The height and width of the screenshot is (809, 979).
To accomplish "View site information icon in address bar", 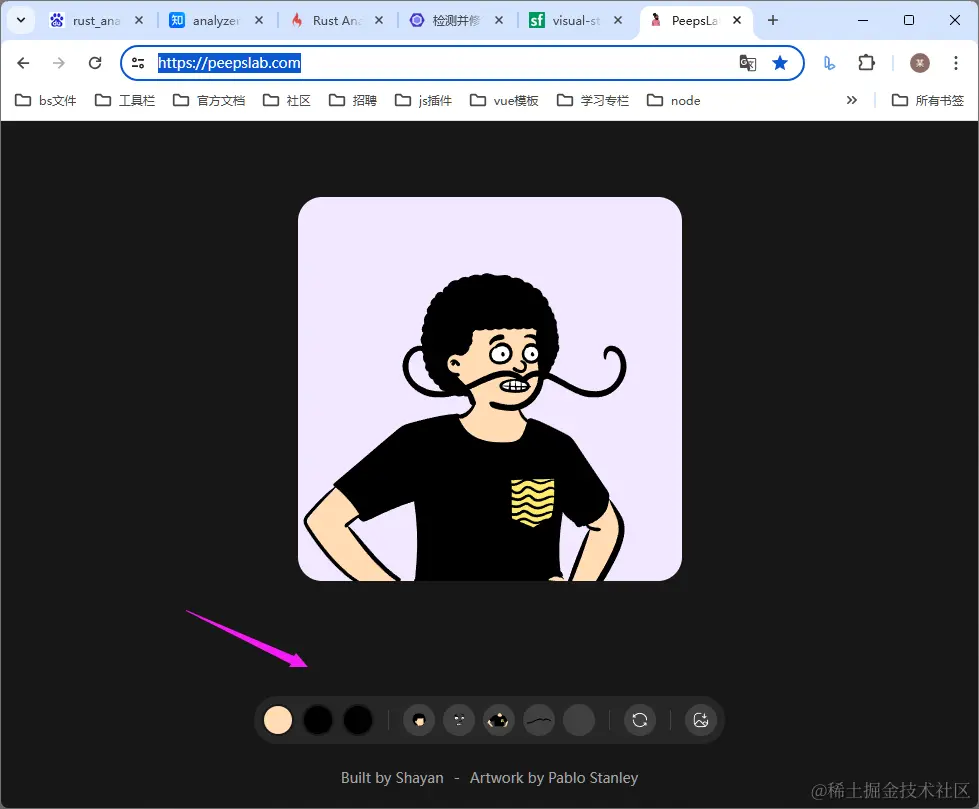I will [138, 63].
